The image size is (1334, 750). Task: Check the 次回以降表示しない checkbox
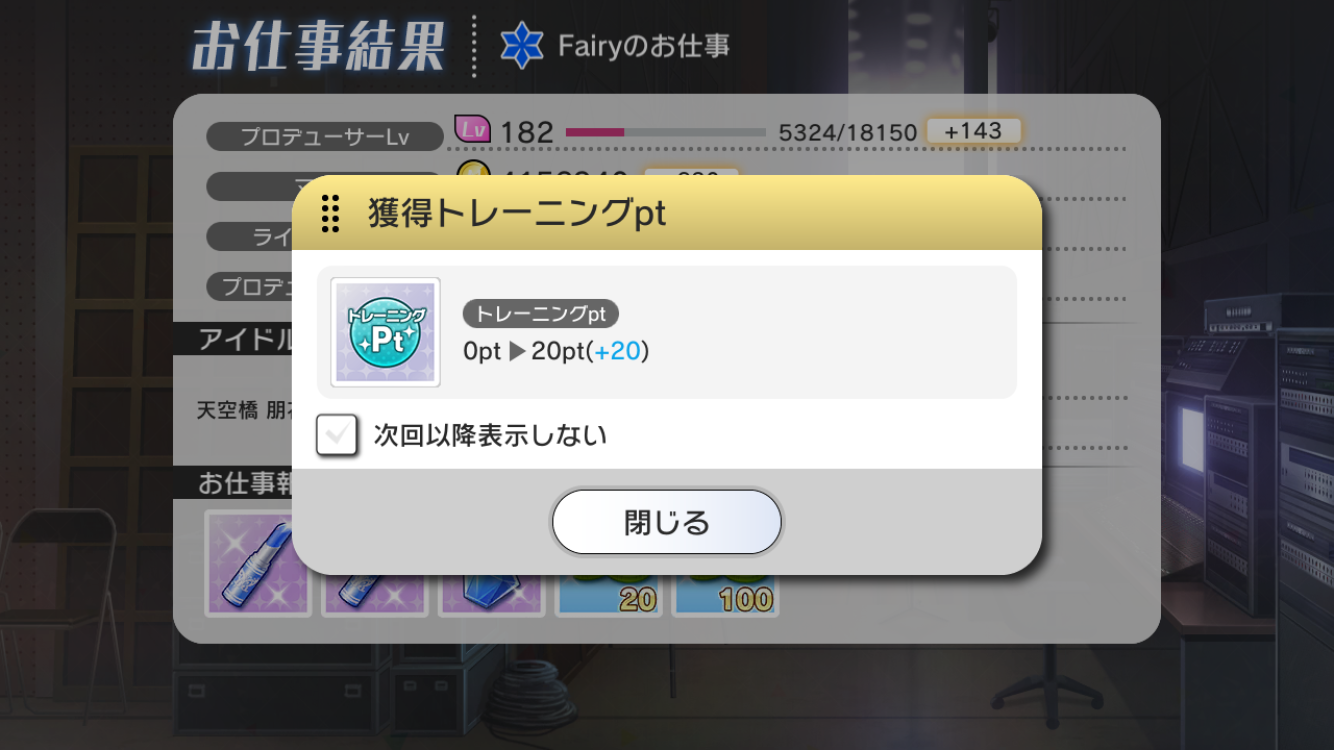point(337,435)
